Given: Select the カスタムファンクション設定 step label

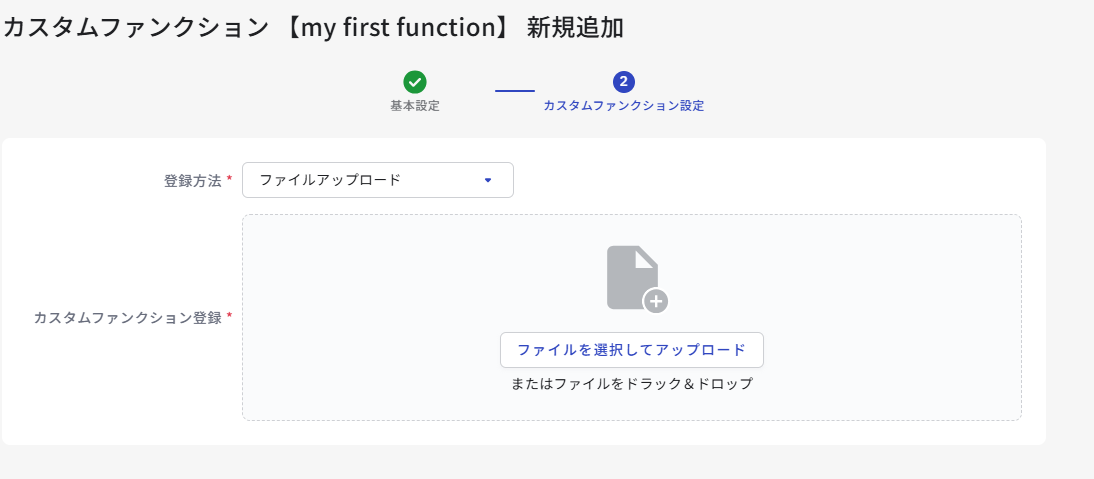Looking at the screenshot, I should pos(624,106).
